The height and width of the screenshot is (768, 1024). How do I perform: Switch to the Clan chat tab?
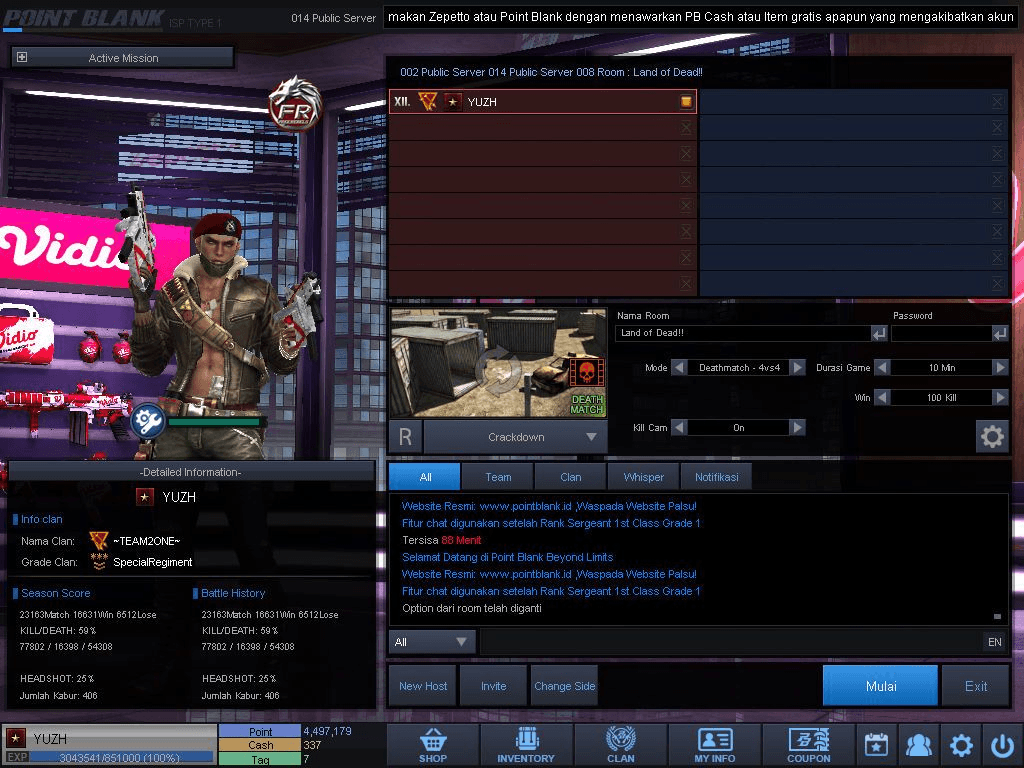(x=571, y=477)
